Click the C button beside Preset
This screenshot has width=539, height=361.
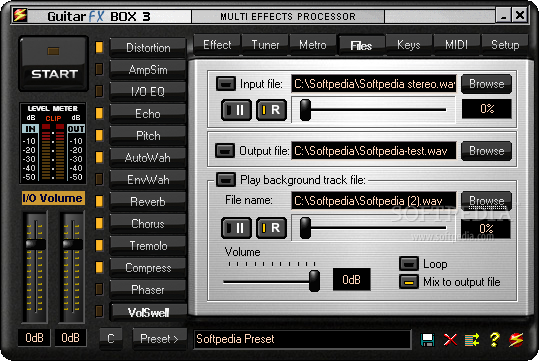click(x=111, y=339)
